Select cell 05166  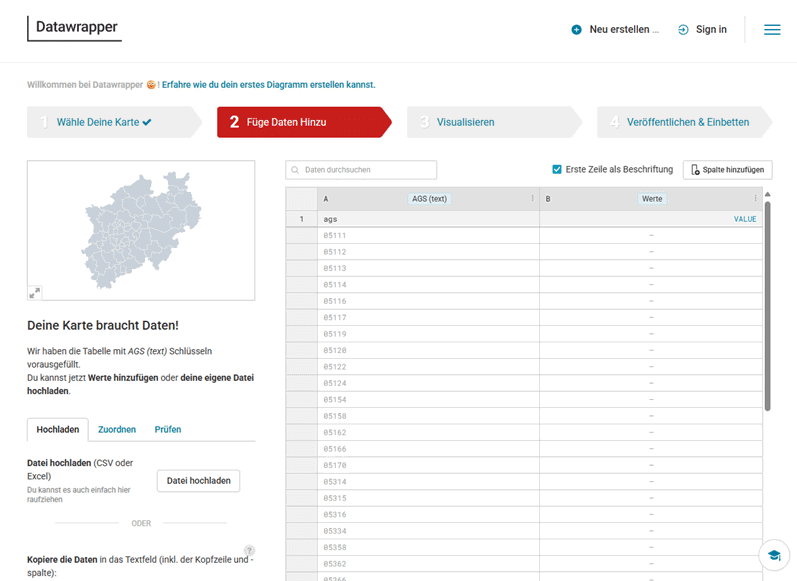[x=428, y=449]
